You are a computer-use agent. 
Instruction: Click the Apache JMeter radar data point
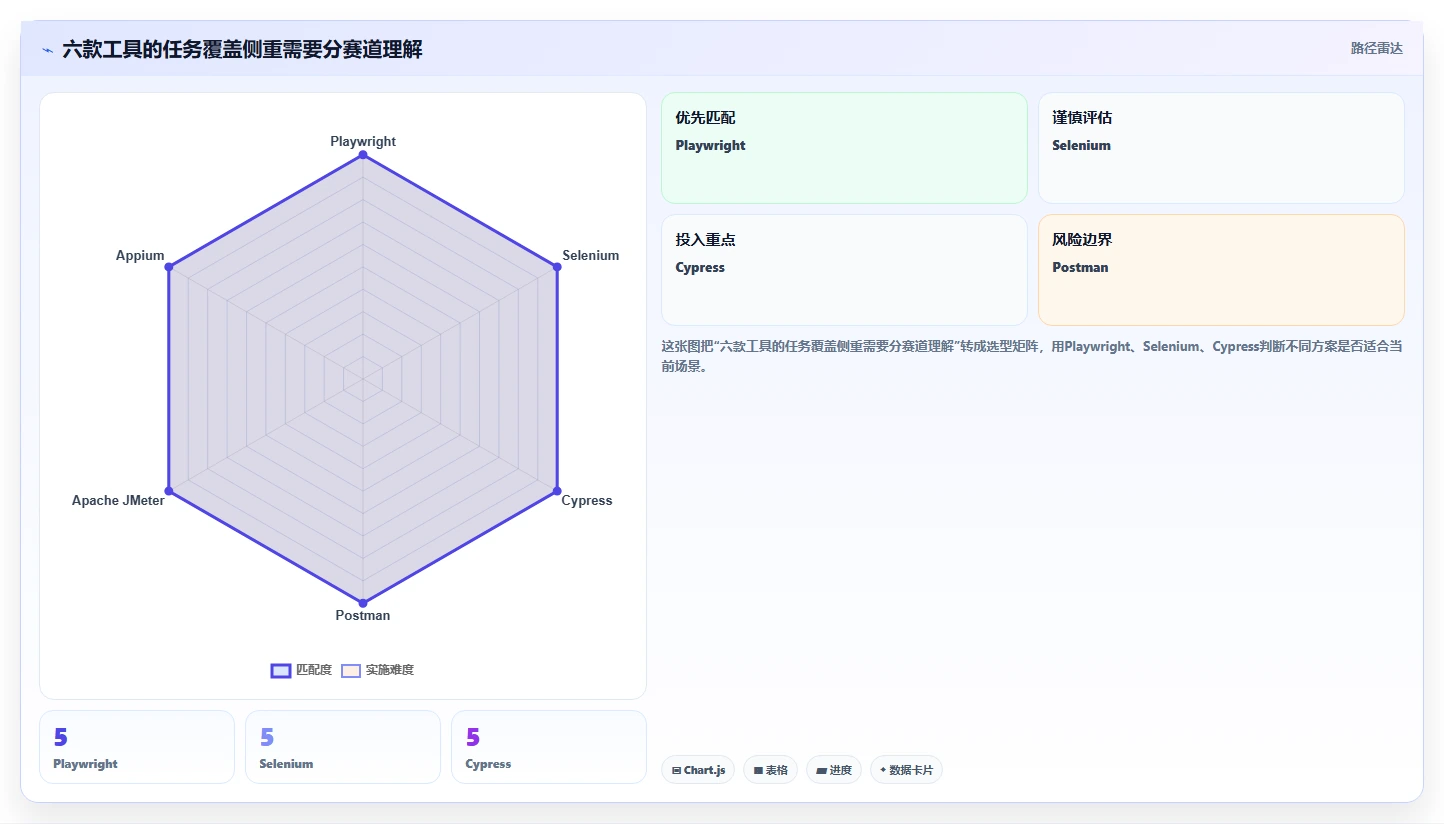(x=169, y=491)
